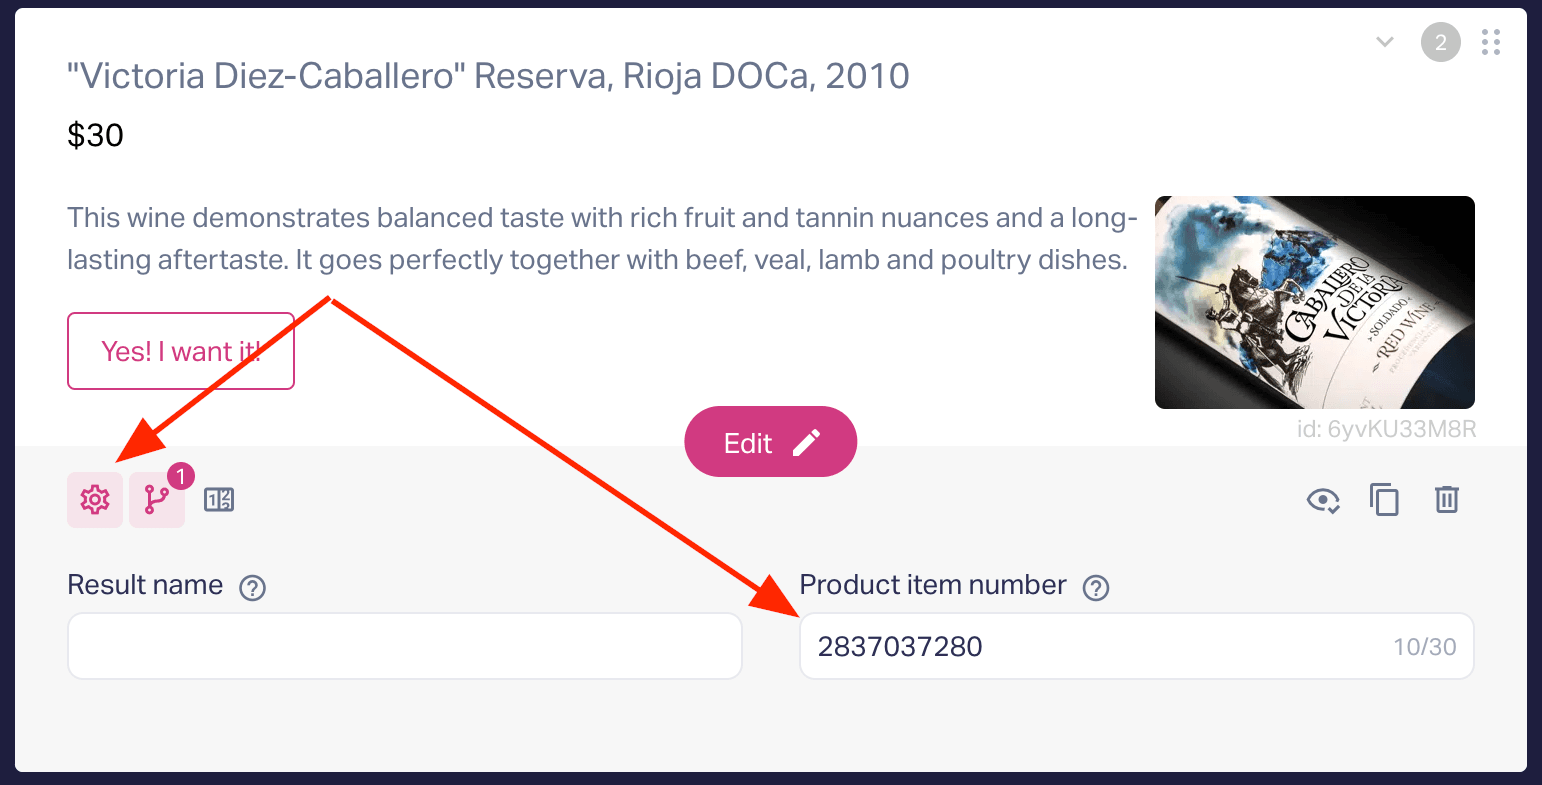Grab the six-dot drag handle
Image resolution: width=1542 pixels, height=785 pixels.
[1491, 42]
